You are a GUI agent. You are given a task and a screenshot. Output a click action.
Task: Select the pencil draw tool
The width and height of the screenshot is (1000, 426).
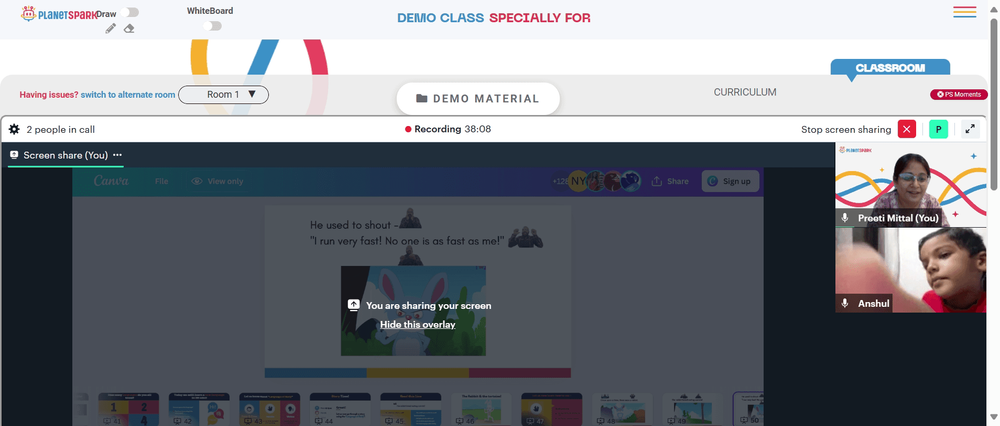pyautogui.click(x=111, y=28)
